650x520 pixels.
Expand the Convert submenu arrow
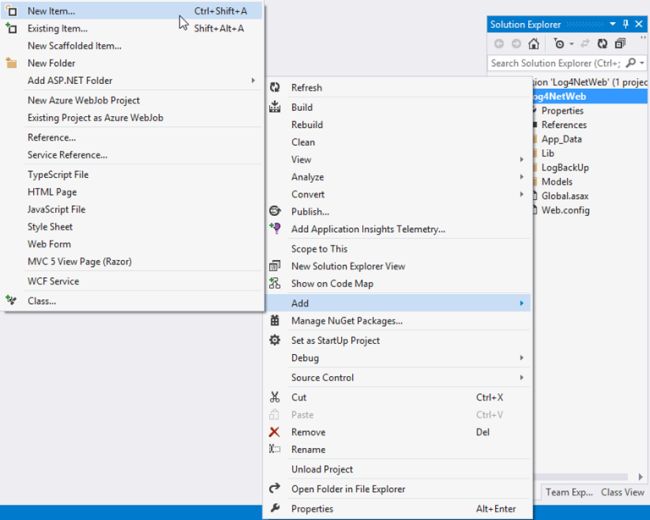pos(521,194)
